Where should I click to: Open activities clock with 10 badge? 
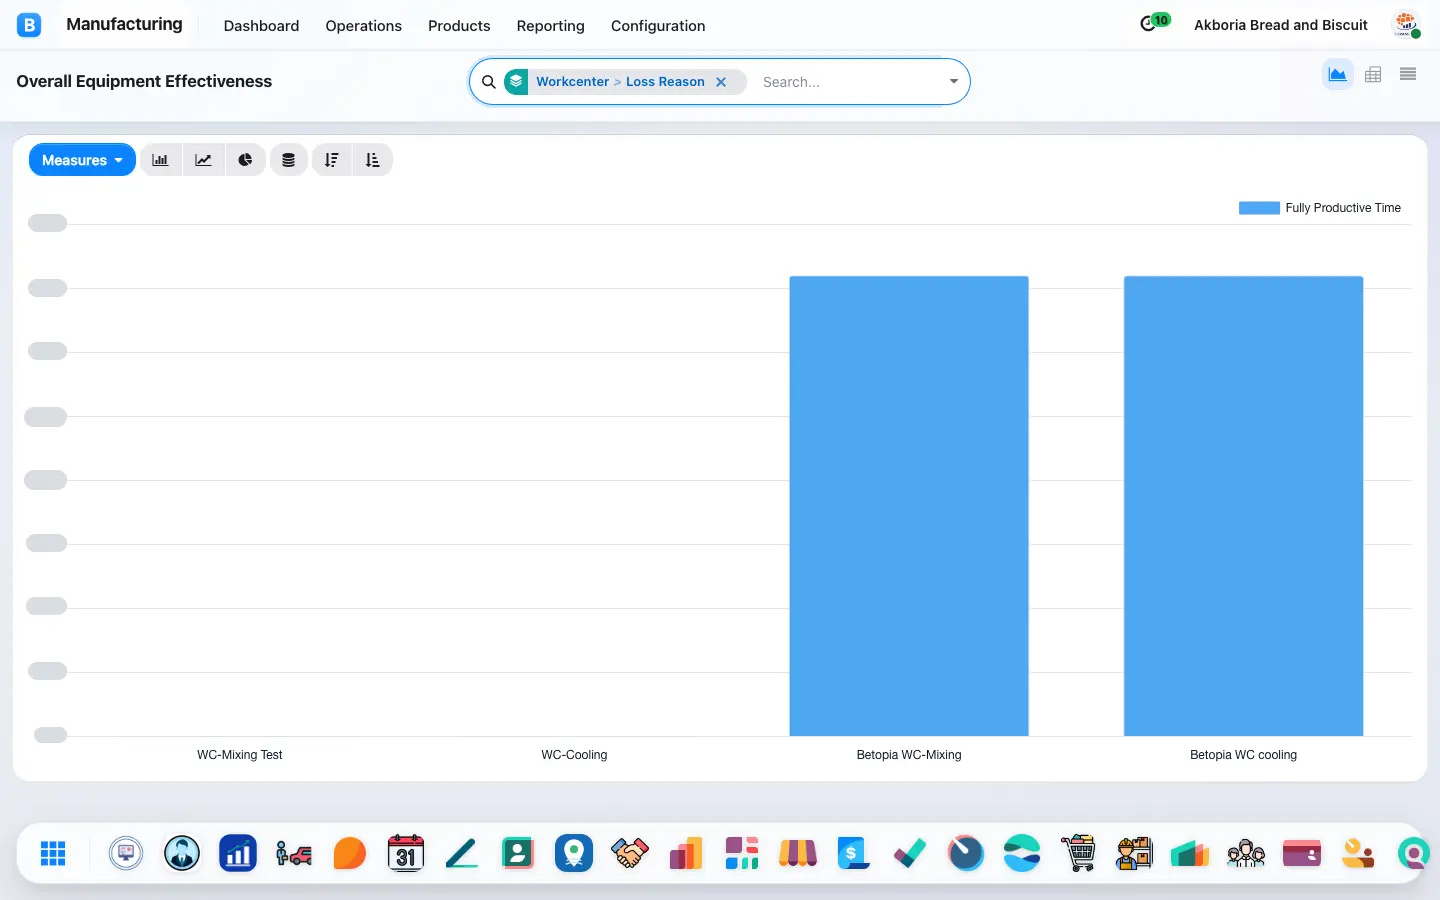(1154, 22)
